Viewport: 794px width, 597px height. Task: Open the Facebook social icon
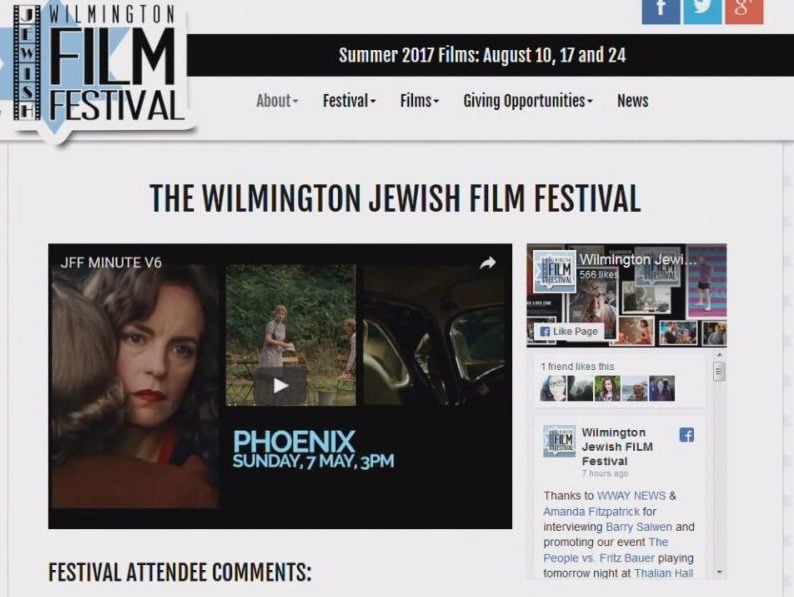661,11
